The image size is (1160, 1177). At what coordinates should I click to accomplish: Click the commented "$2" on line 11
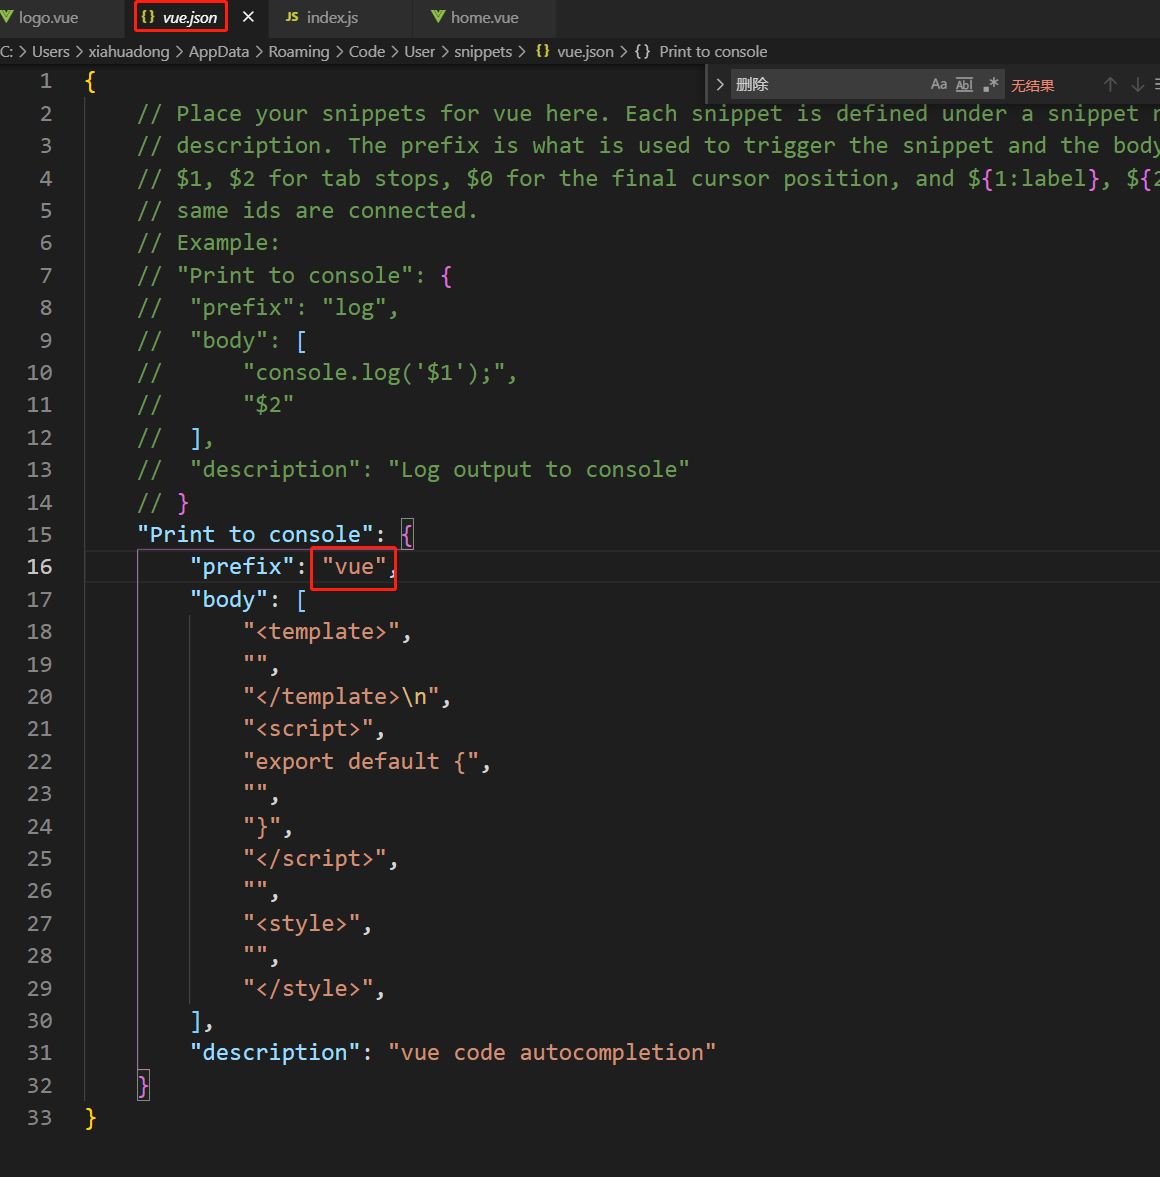tap(269, 405)
